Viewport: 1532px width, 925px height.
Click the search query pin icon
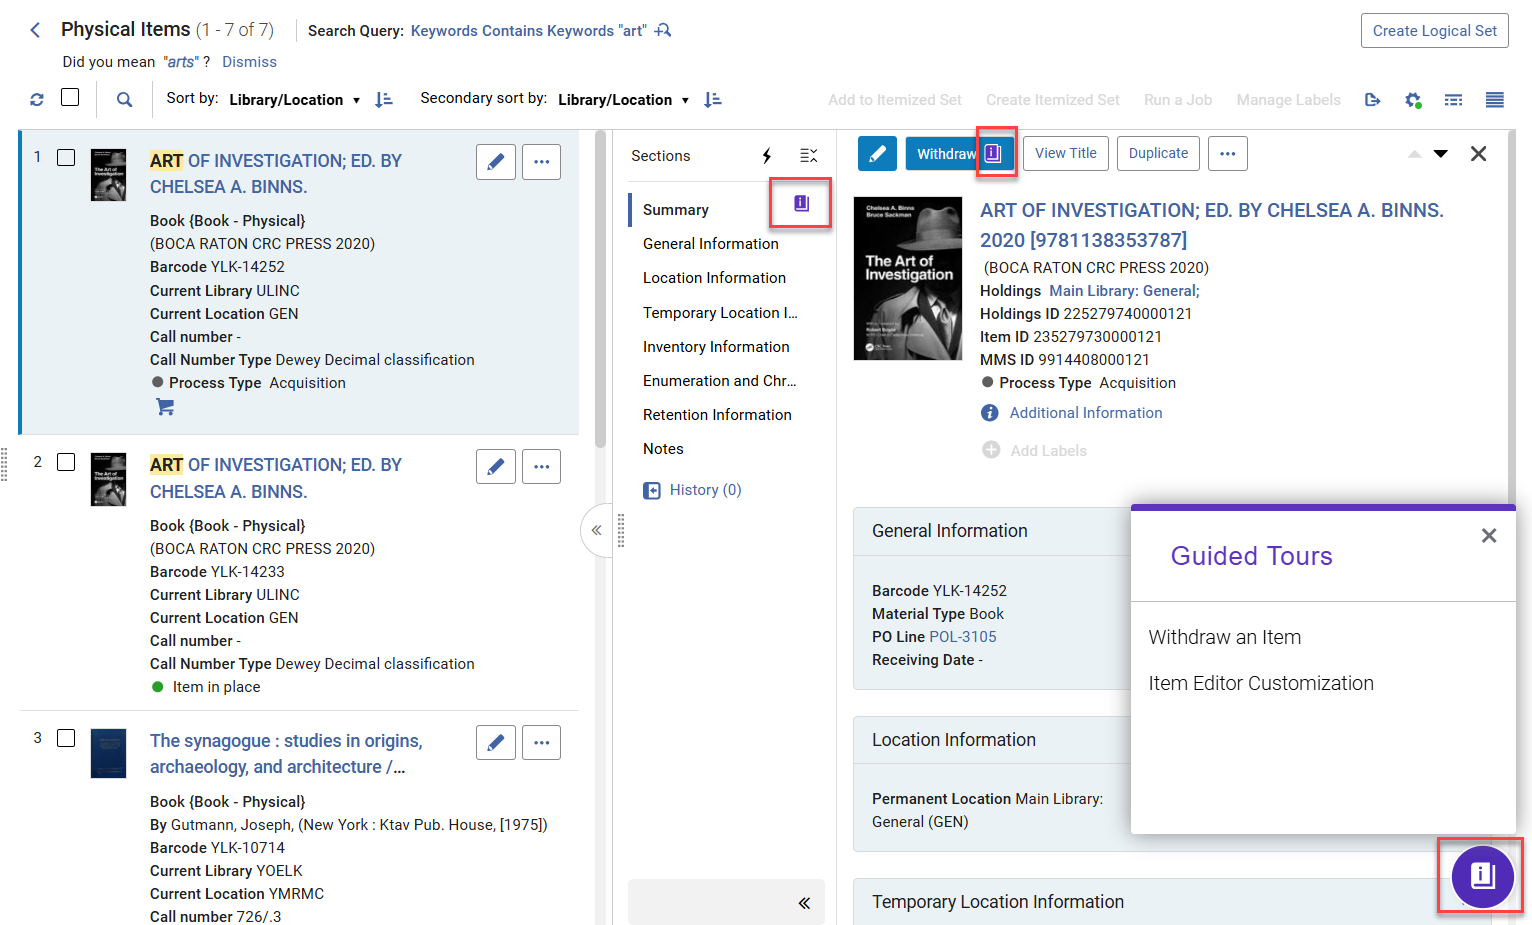coord(663,31)
